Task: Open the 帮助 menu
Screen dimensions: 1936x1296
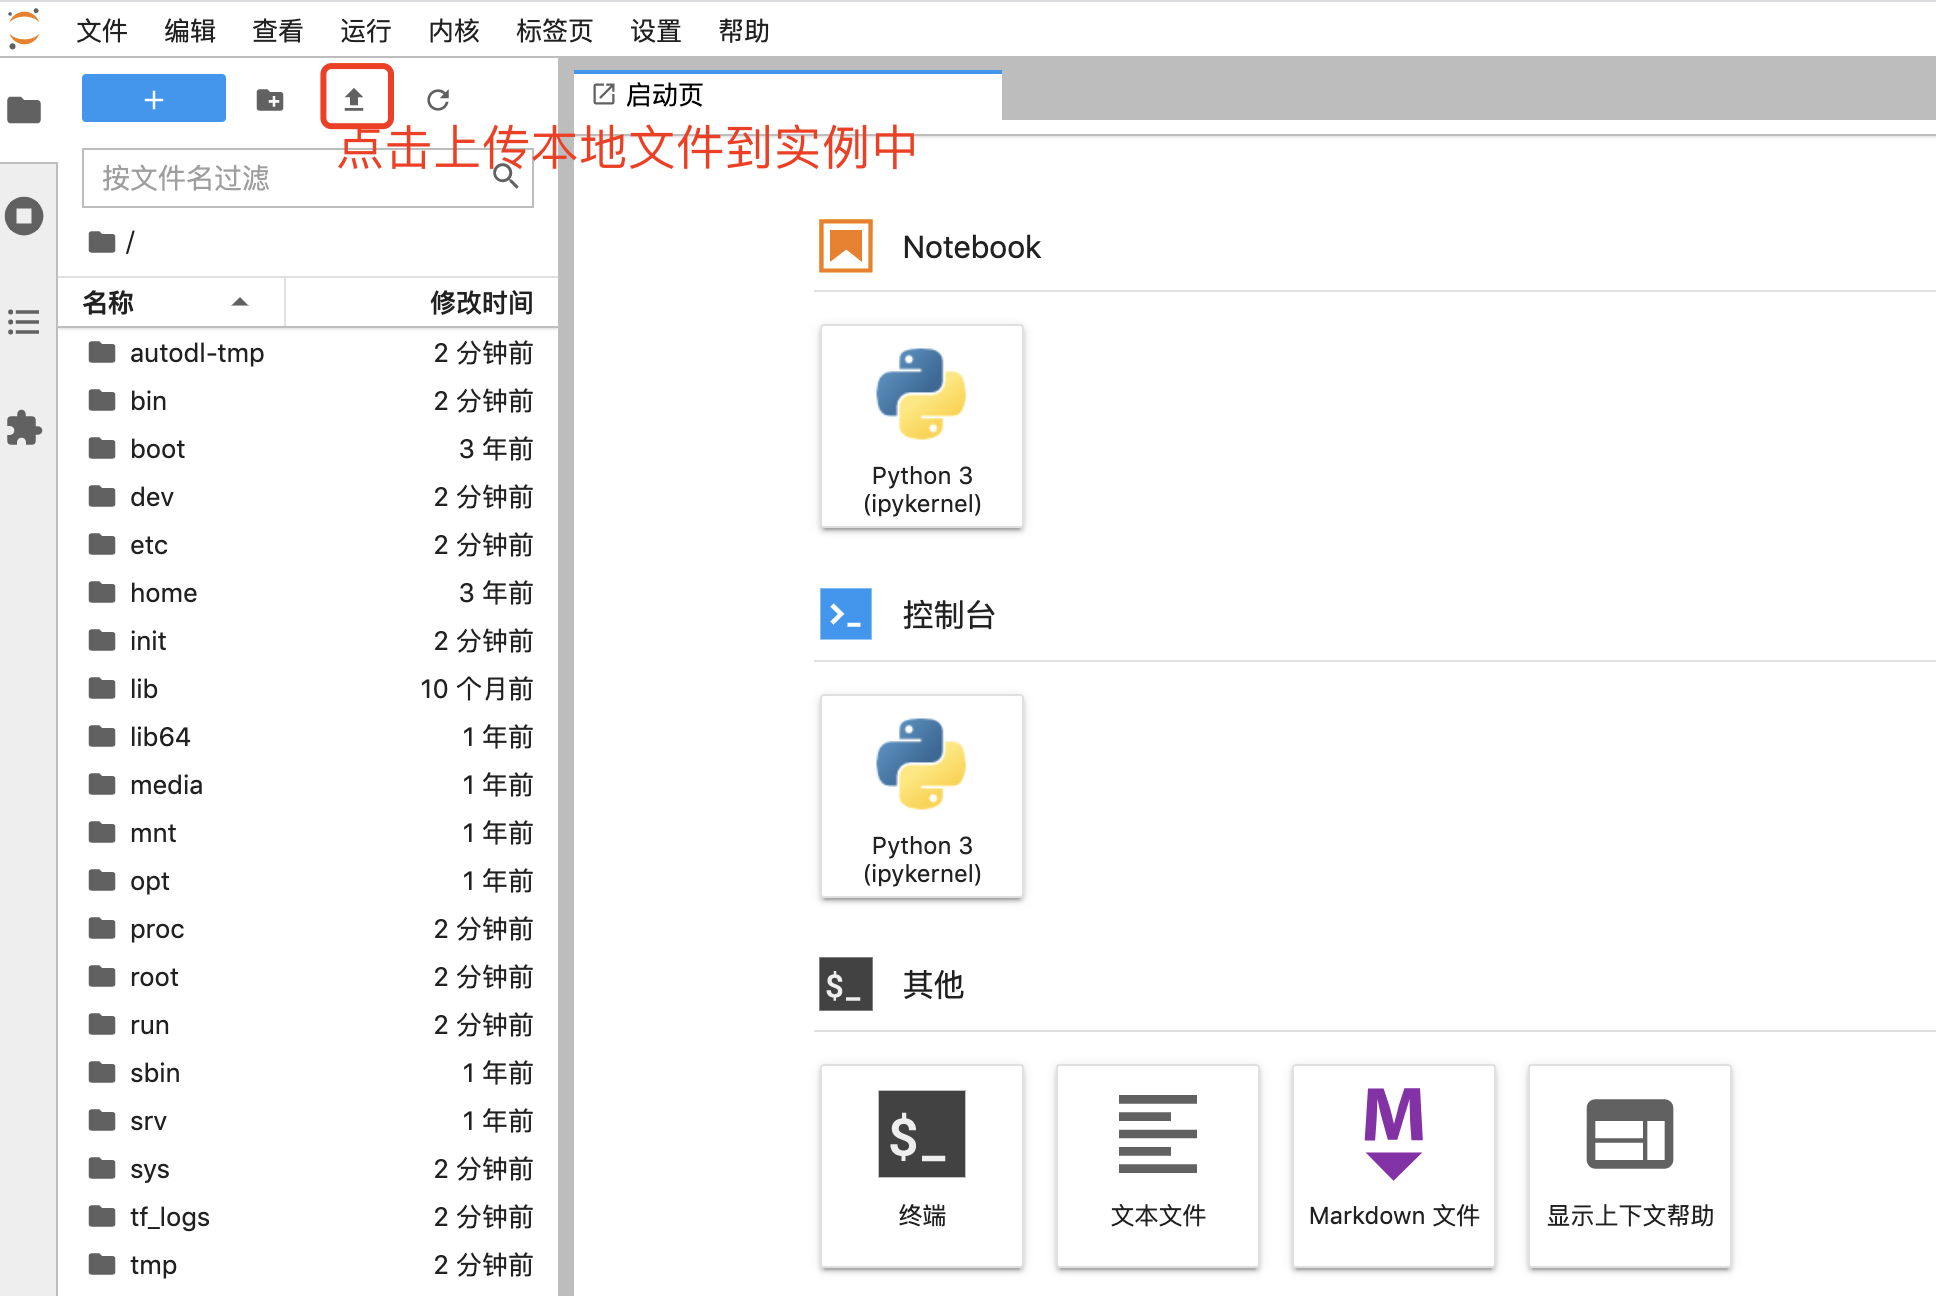Action: coord(744,31)
